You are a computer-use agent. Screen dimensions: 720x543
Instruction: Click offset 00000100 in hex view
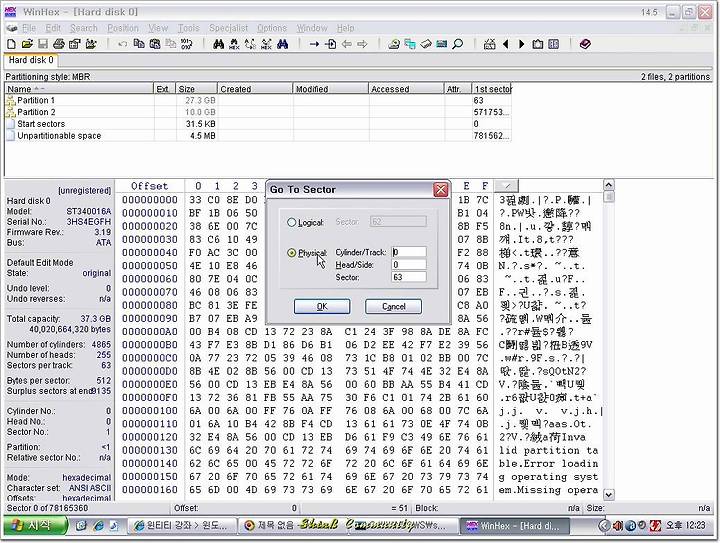pyautogui.click(x=150, y=411)
